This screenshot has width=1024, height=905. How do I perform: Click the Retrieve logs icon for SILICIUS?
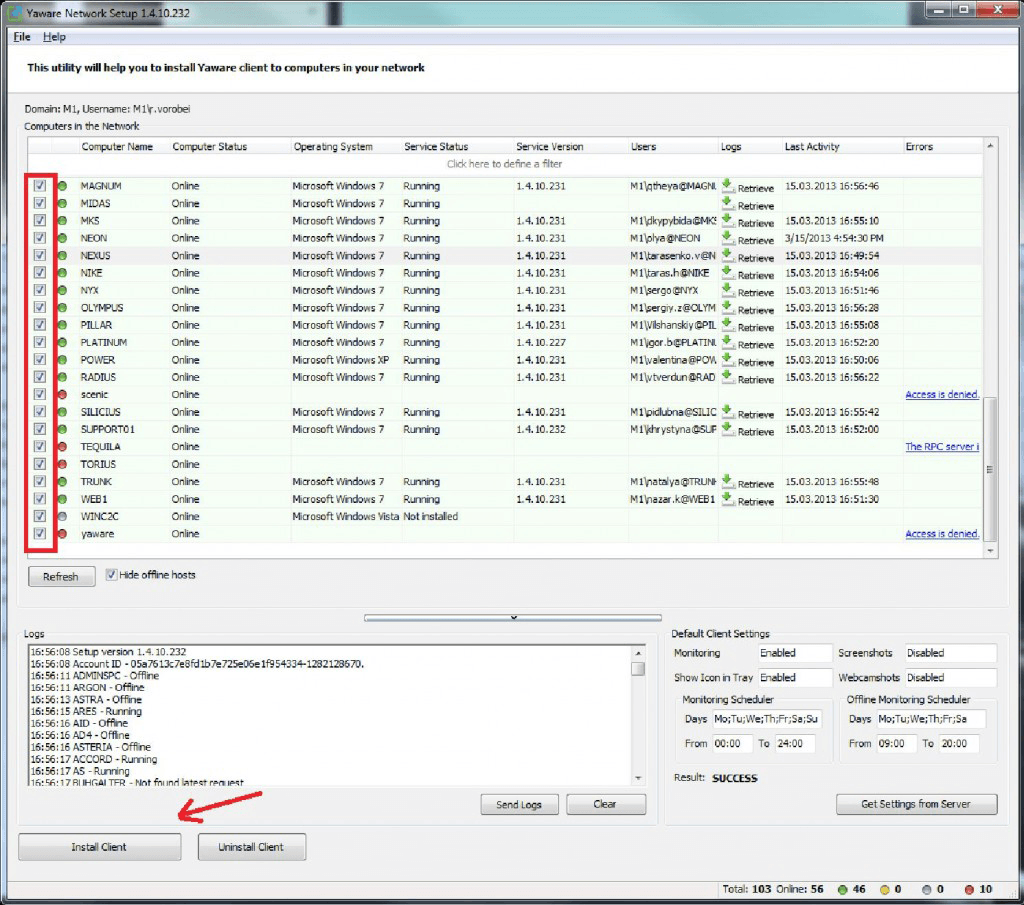[727, 412]
